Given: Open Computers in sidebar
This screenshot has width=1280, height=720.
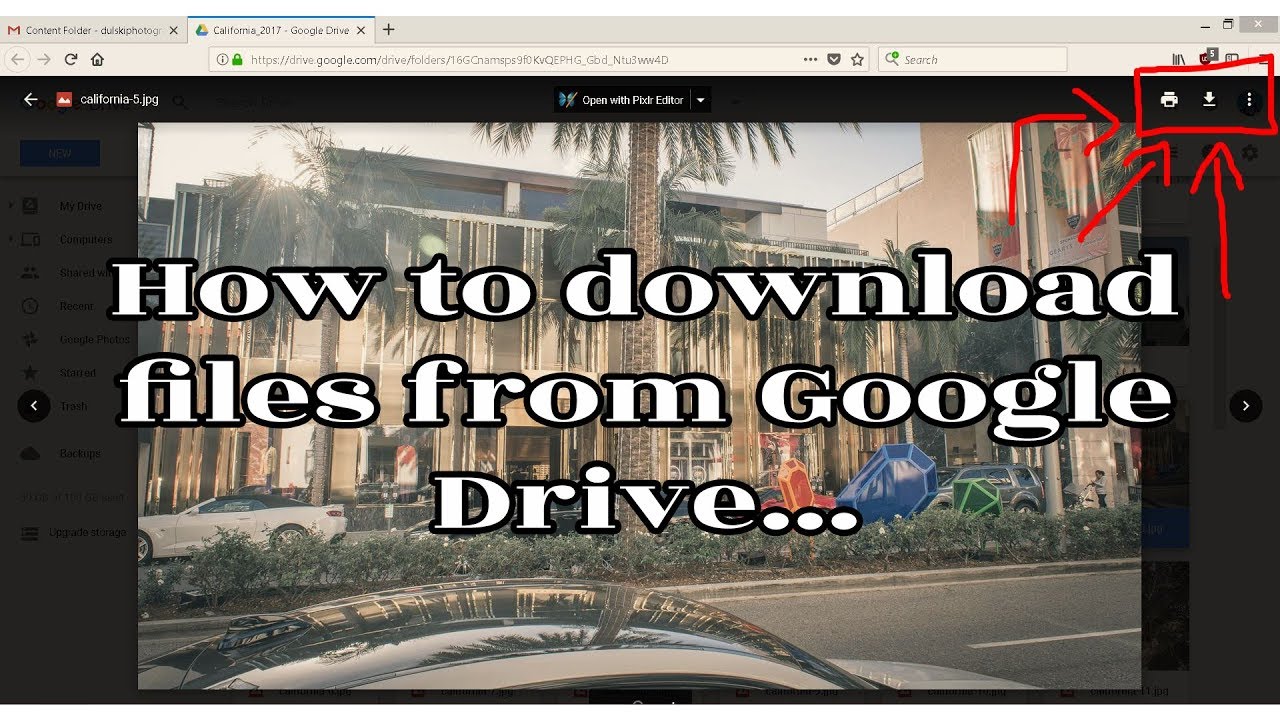Looking at the screenshot, I should tap(86, 239).
